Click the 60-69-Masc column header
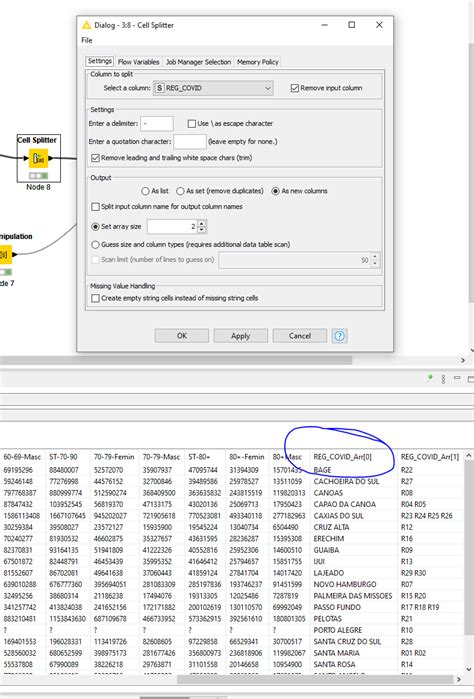474x699 pixels. pos(22,457)
